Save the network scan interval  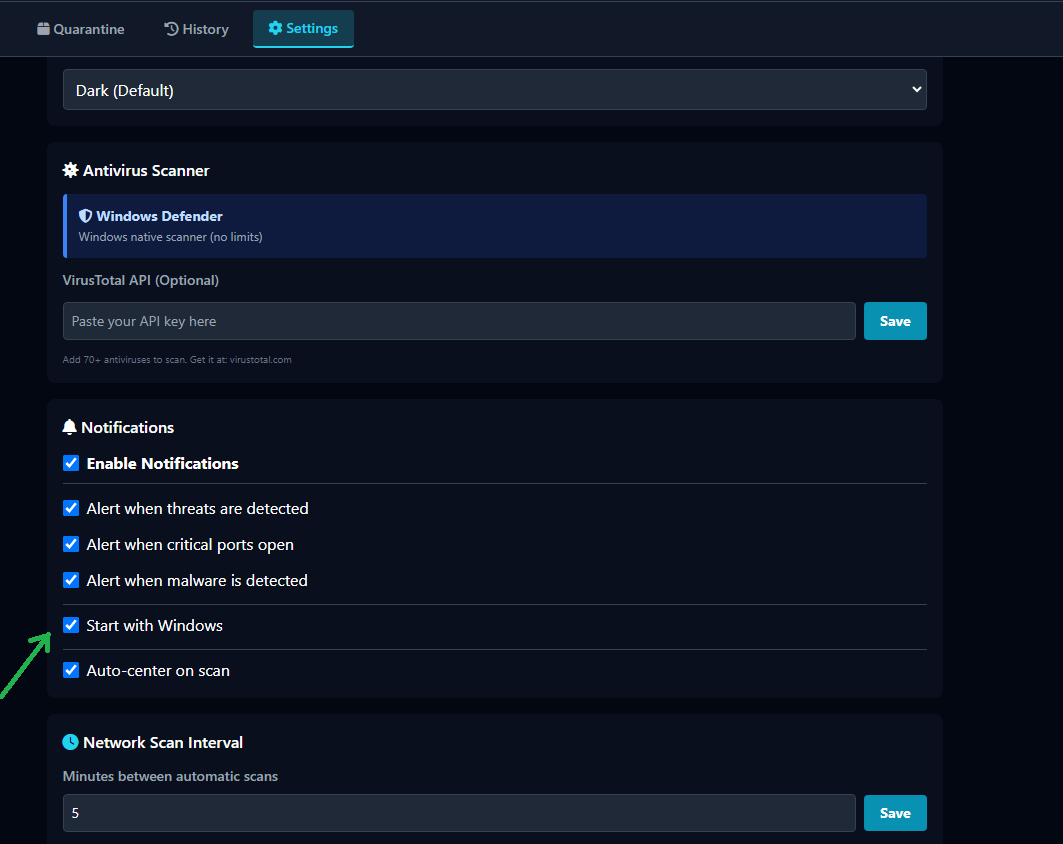click(895, 813)
